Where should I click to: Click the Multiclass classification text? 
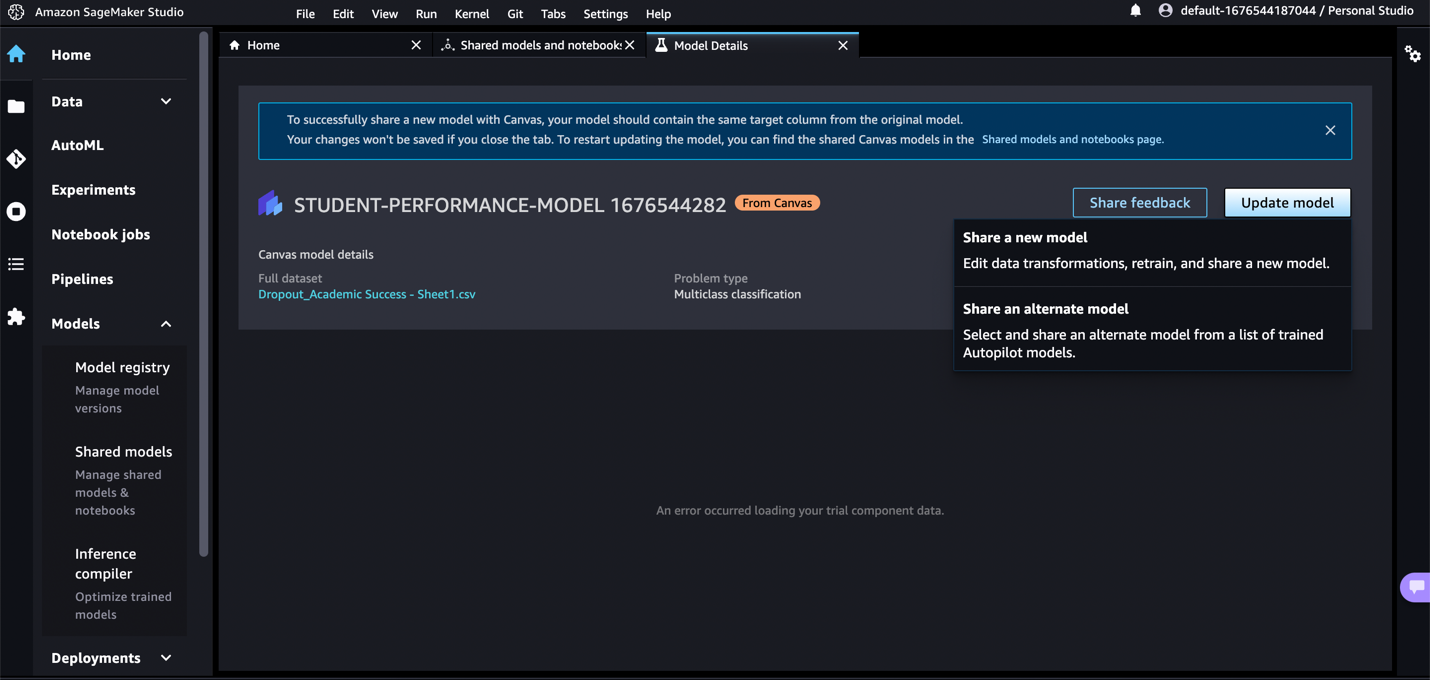[737, 294]
